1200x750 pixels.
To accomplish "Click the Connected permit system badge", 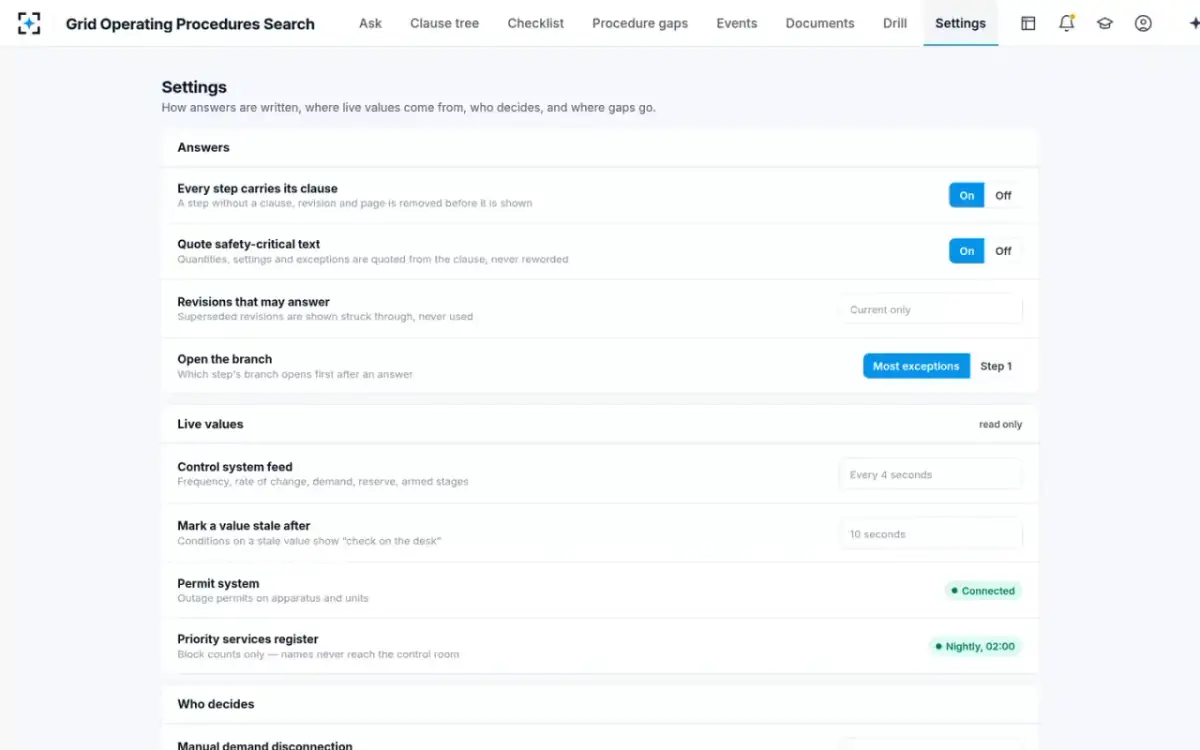I will 983,591.
